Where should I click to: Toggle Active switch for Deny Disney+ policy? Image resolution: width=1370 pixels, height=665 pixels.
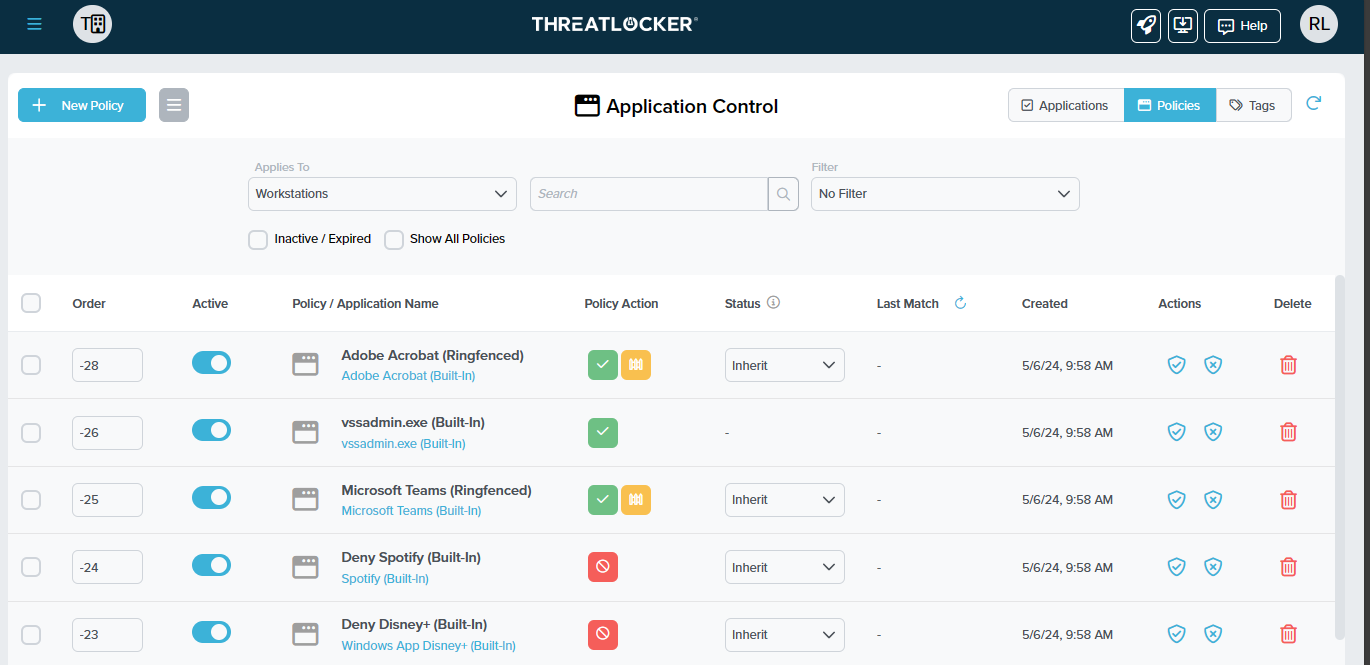click(x=211, y=632)
